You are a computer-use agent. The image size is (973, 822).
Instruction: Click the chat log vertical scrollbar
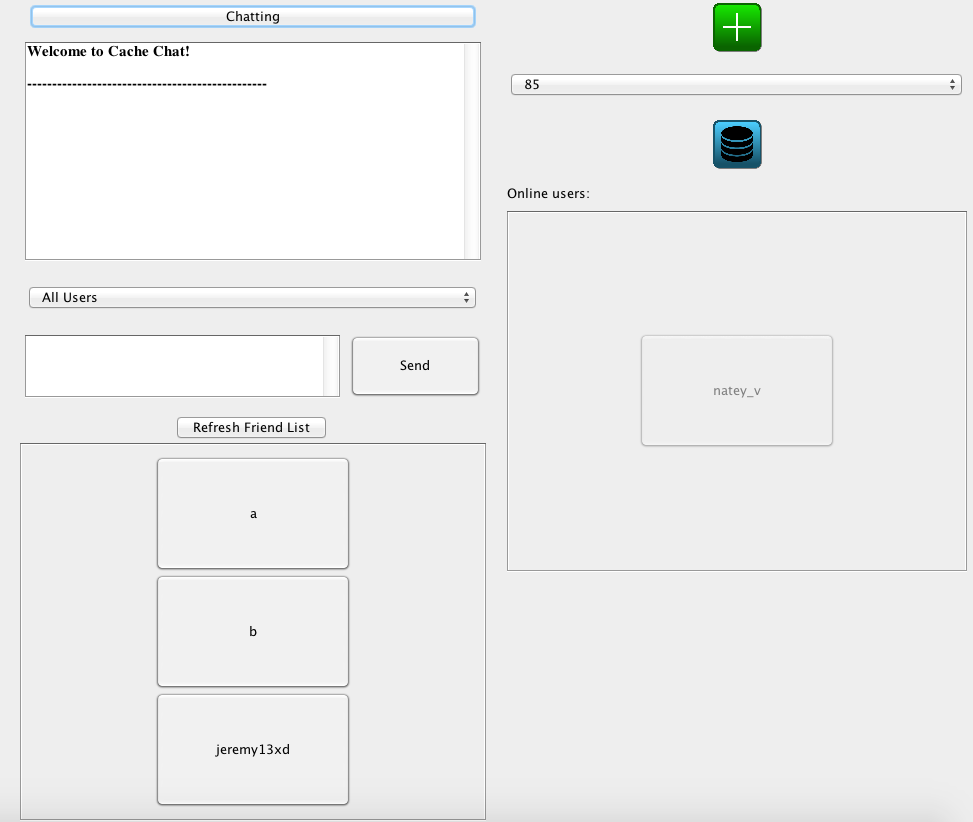click(x=472, y=150)
